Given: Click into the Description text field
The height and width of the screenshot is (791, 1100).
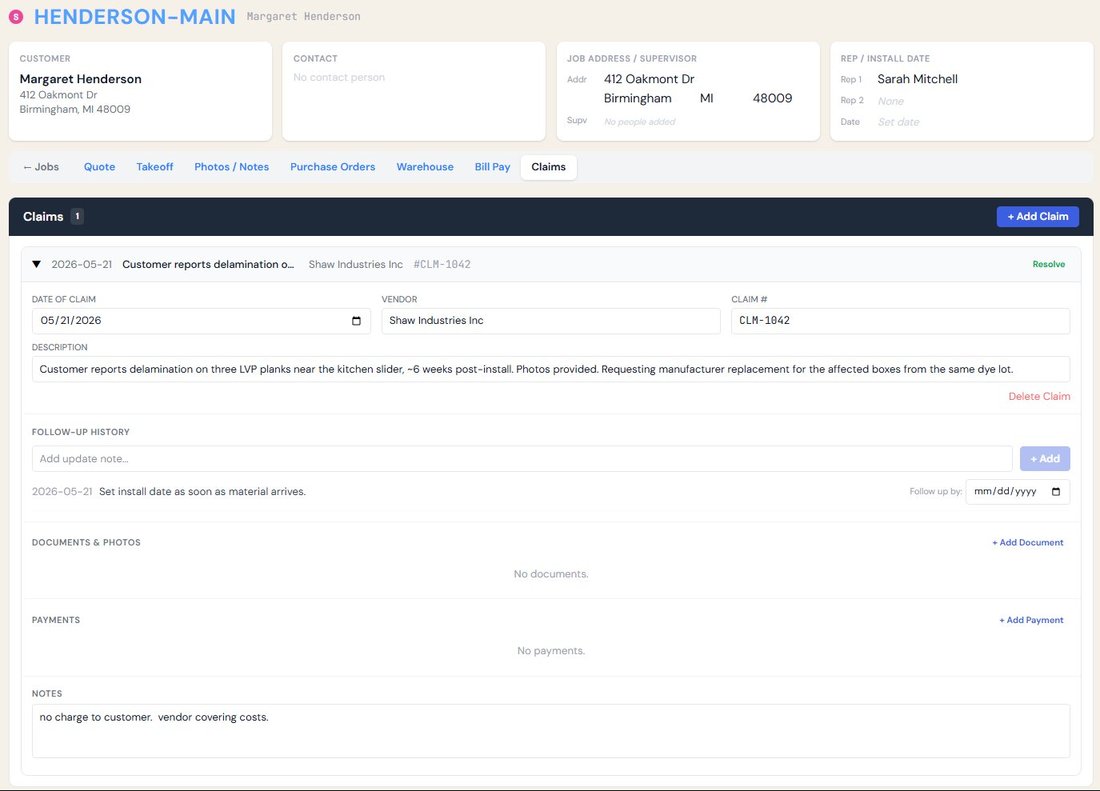Looking at the screenshot, I should [x=551, y=370].
